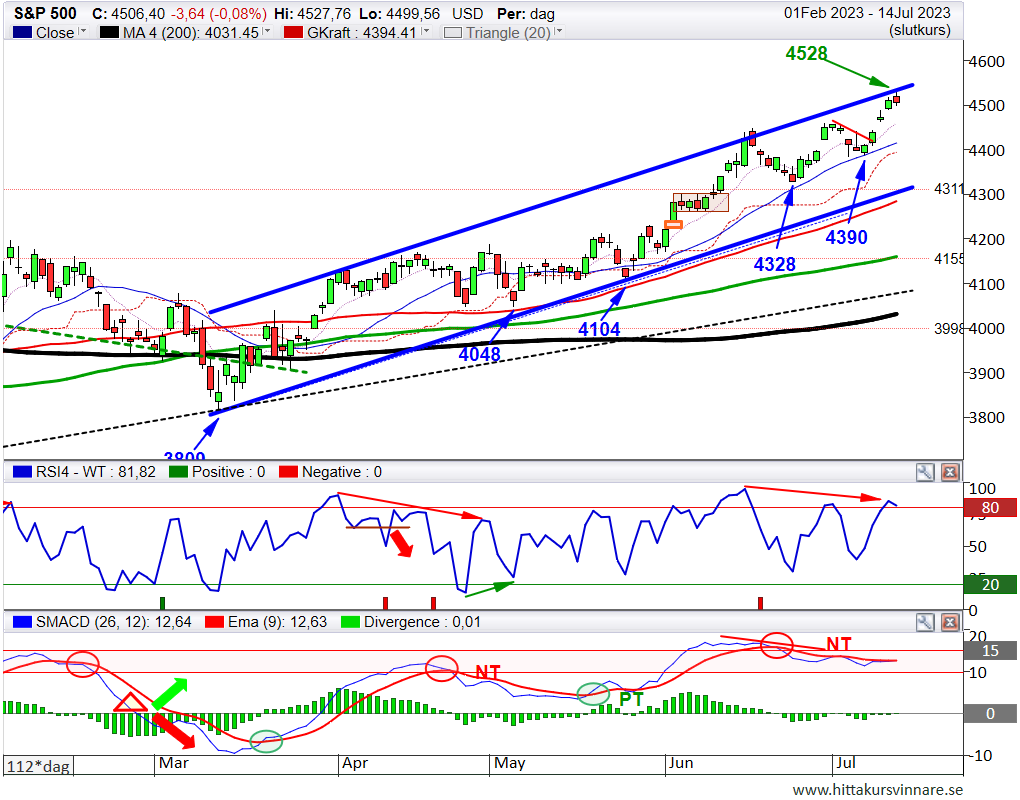1020x800 pixels.
Task: Click the C: 4506,40 close value
Action: click(x=128, y=14)
